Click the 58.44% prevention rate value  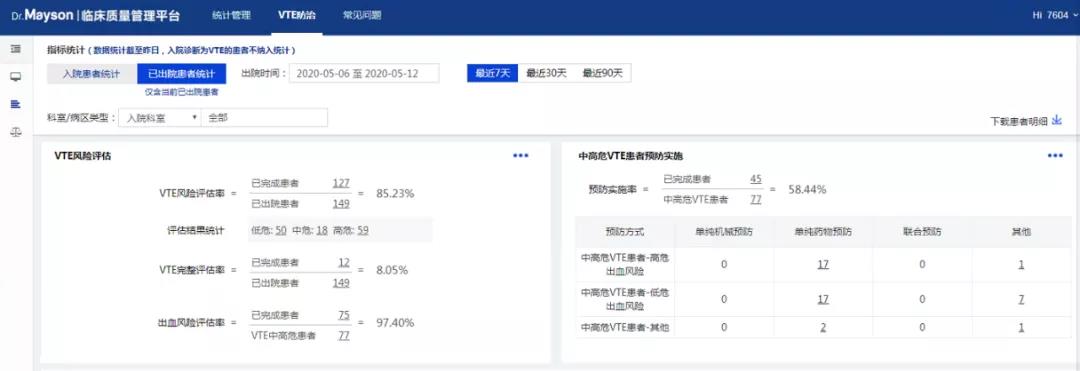click(807, 189)
